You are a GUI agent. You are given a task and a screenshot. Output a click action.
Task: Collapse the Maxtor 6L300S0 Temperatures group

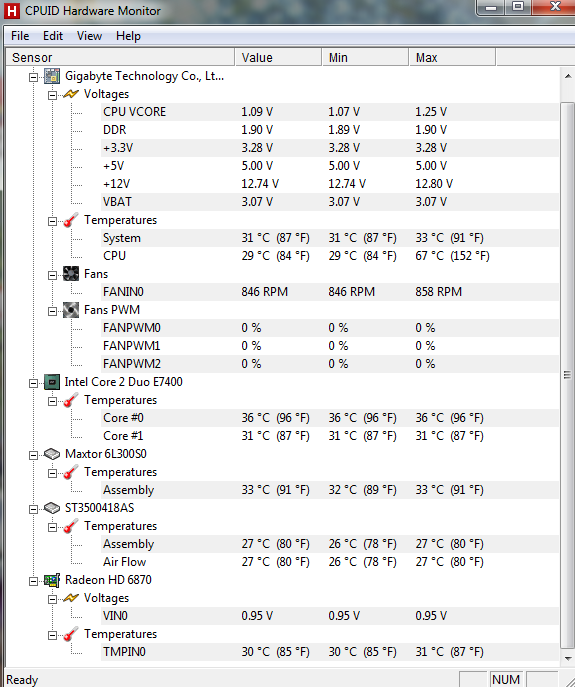point(52,473)
